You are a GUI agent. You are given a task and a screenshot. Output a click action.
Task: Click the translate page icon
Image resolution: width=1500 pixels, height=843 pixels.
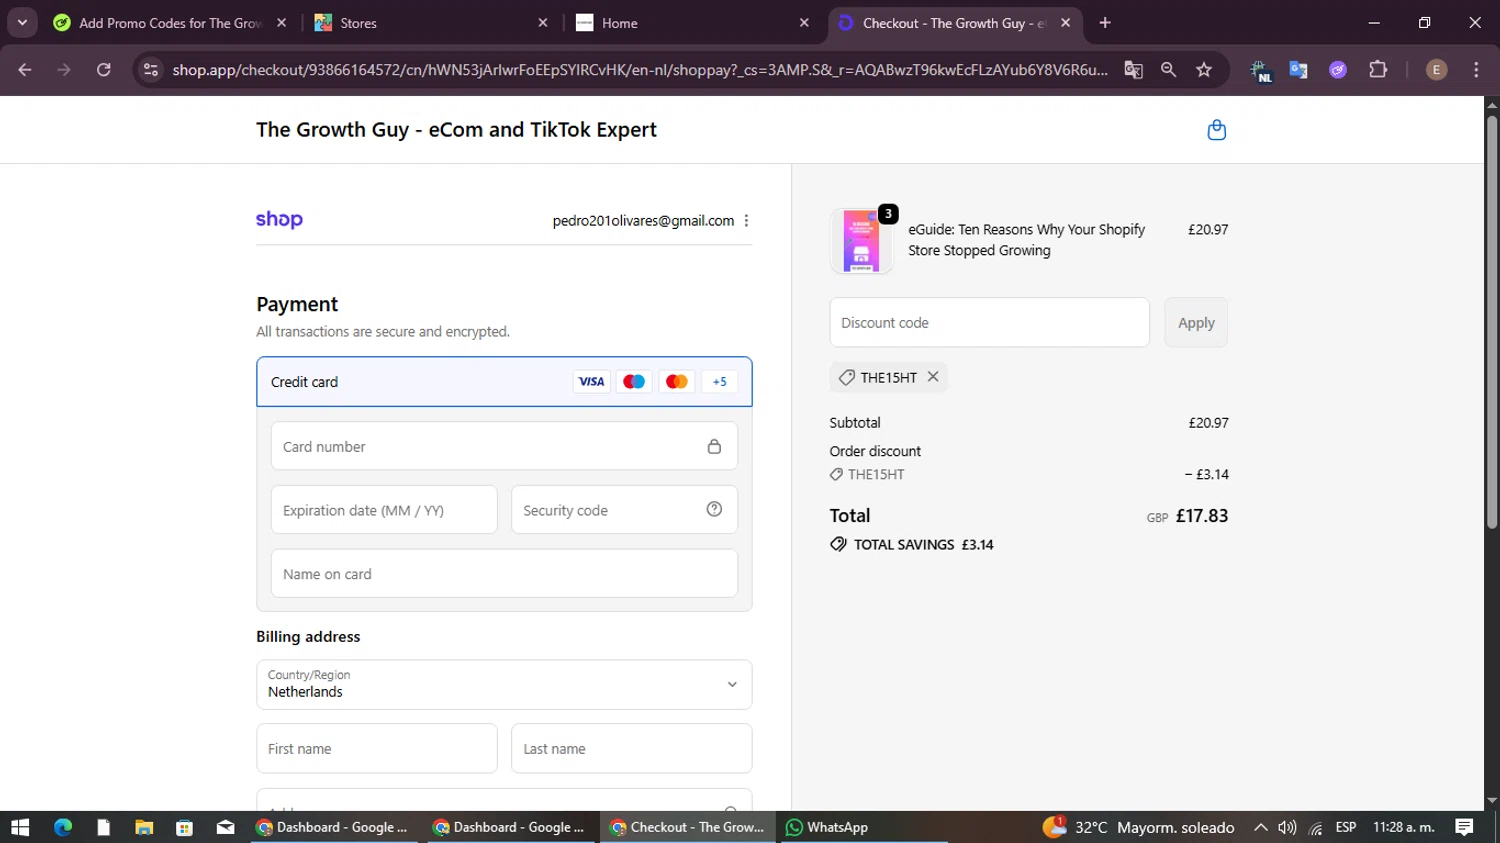(1133, 70)
